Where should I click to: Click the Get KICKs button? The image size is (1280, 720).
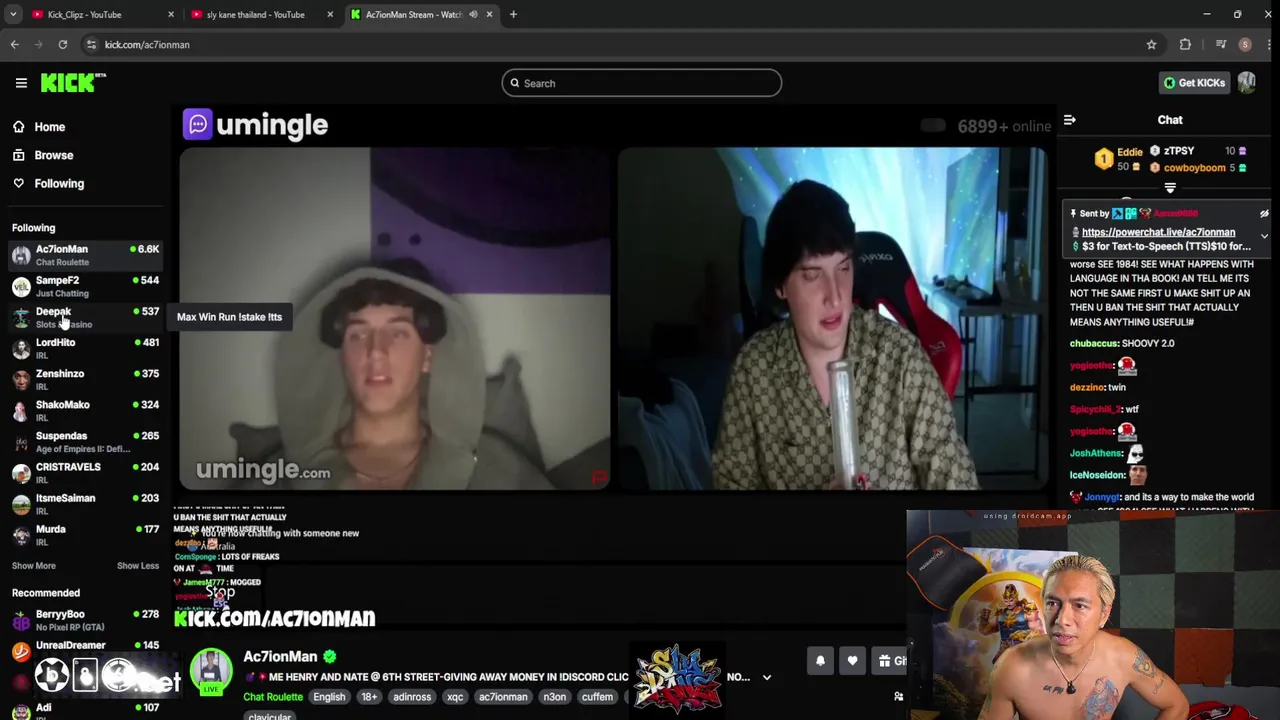pyautogui.click(x=1194, y=83)
